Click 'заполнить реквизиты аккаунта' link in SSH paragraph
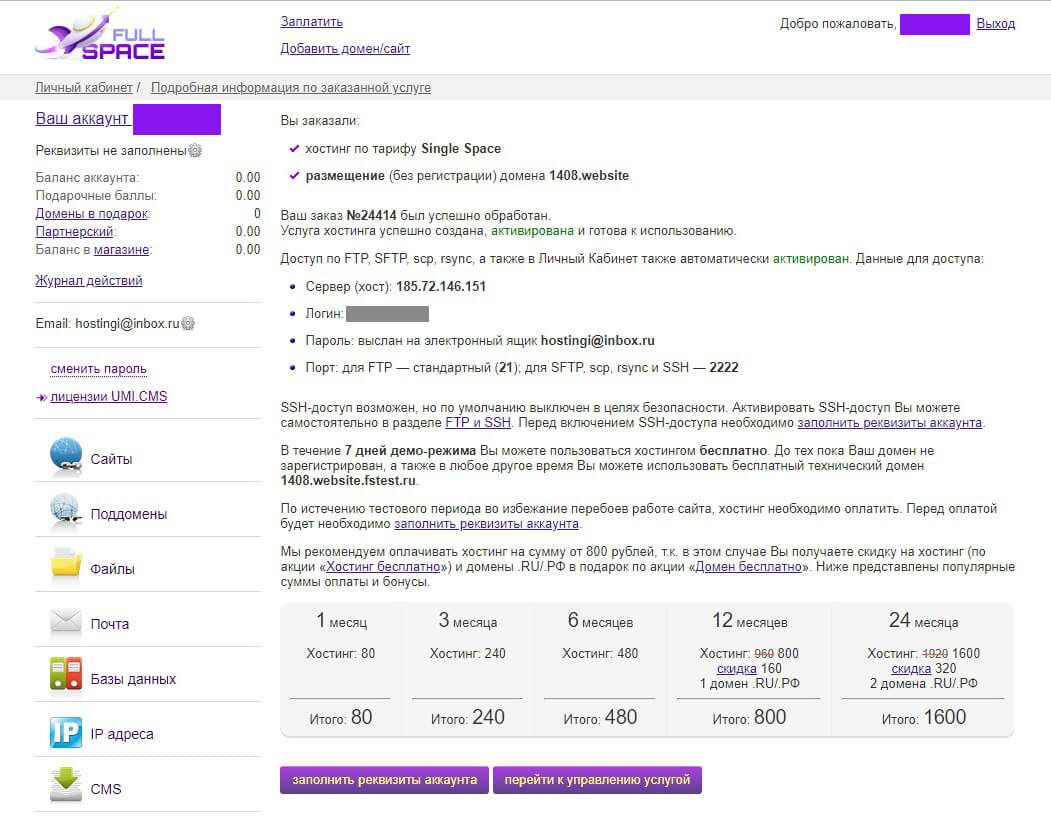Image resolution: width=1051 pixels, height=818 pixels. 889,422
